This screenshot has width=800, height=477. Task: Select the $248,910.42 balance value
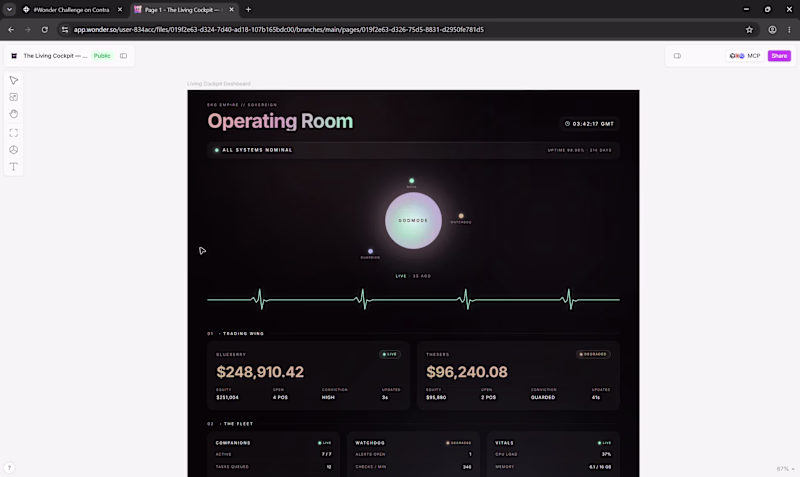point(260,372)
